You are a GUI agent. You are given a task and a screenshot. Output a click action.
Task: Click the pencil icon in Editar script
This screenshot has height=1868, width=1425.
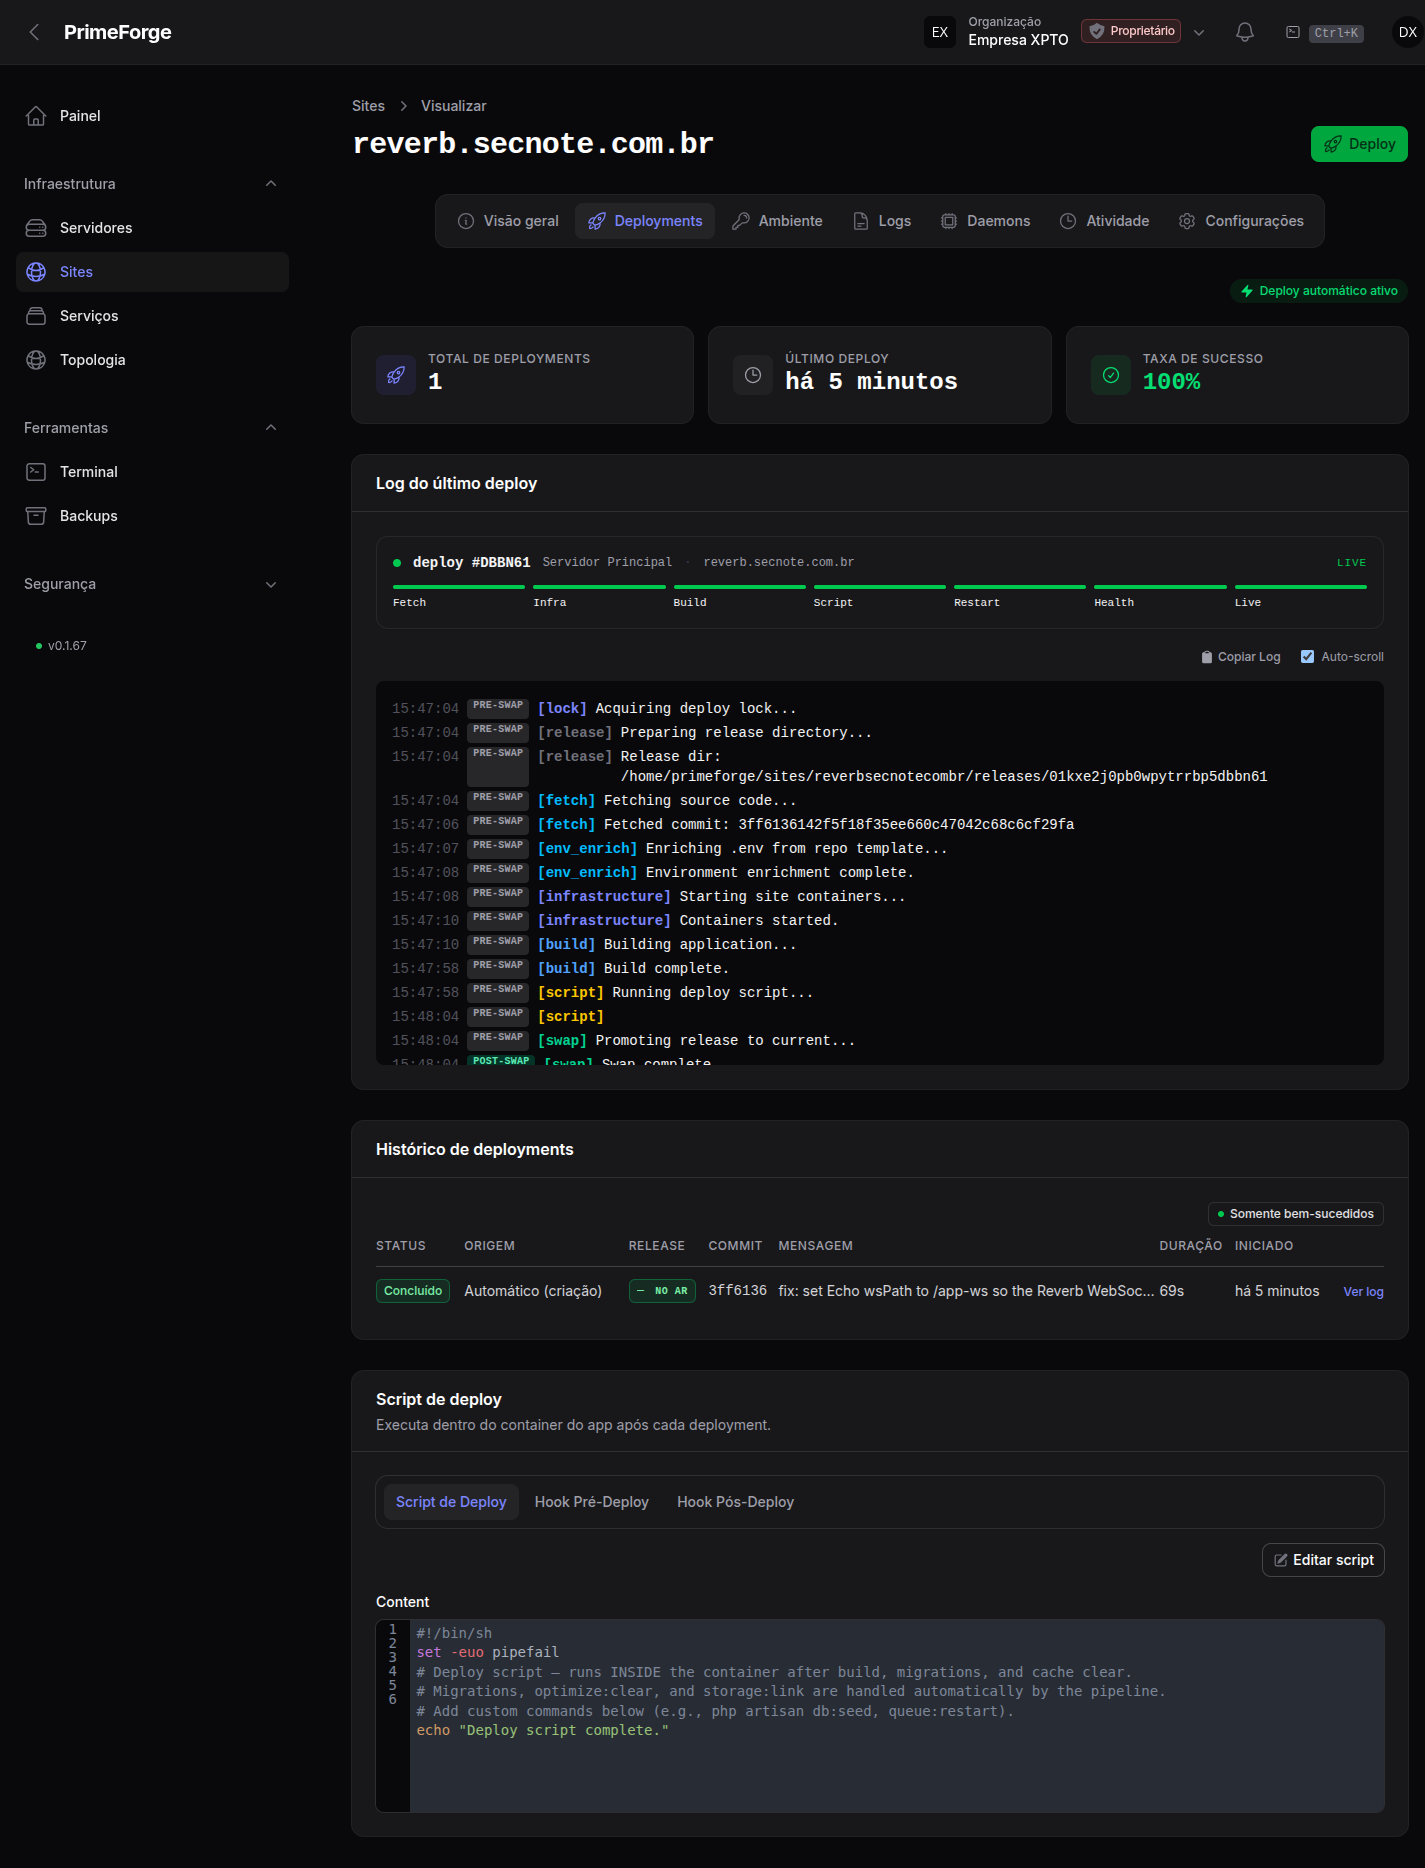[x=1281, y=1560]
